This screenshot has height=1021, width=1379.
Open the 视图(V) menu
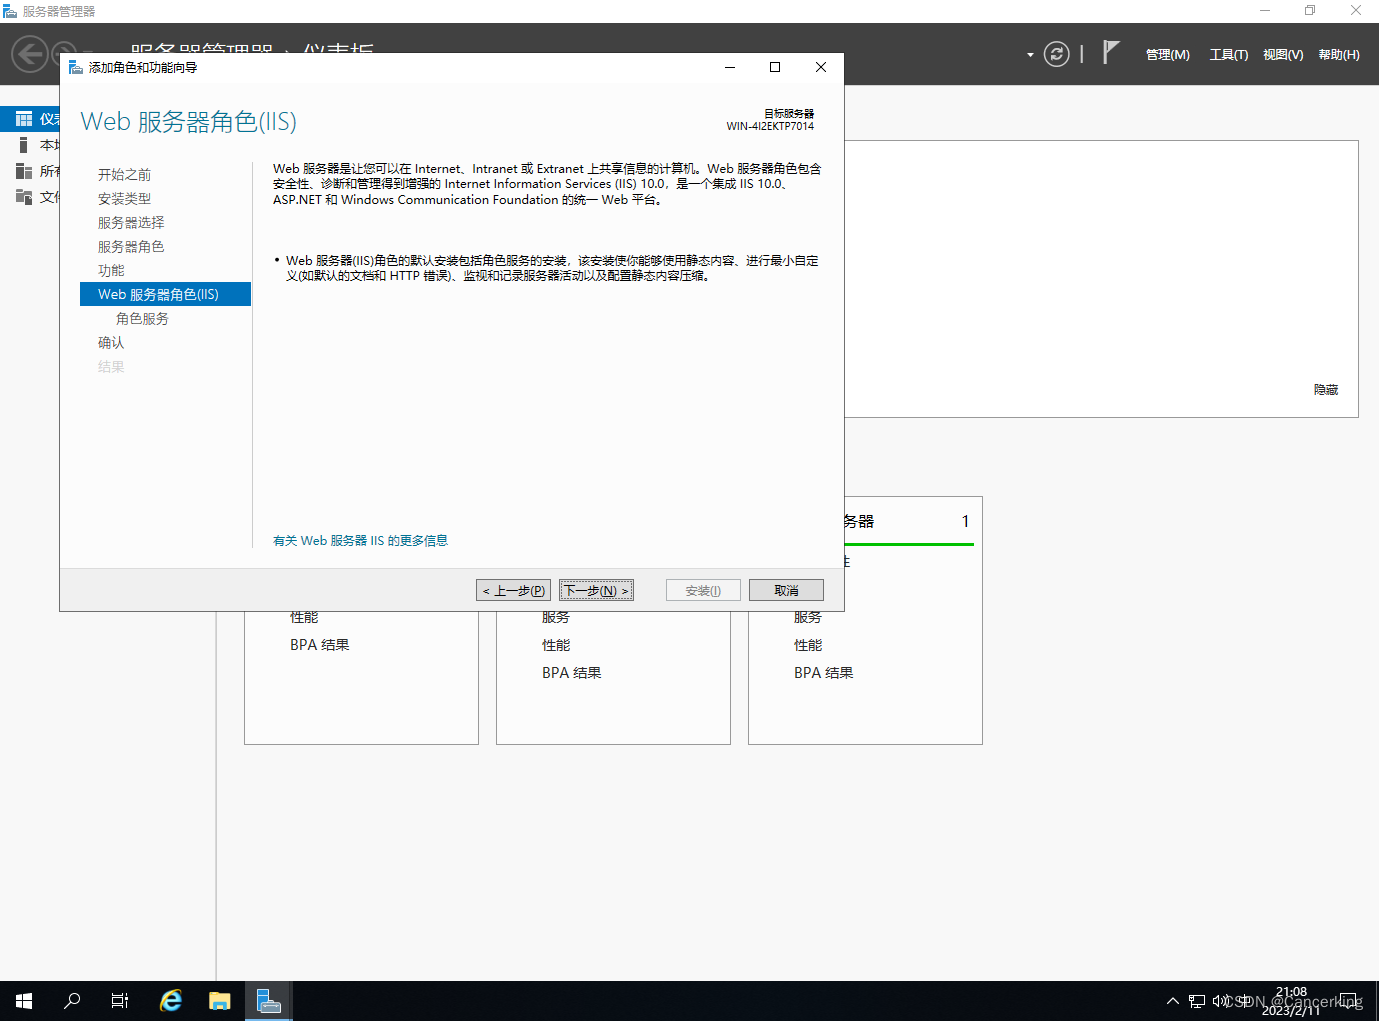coord(1283,55)
